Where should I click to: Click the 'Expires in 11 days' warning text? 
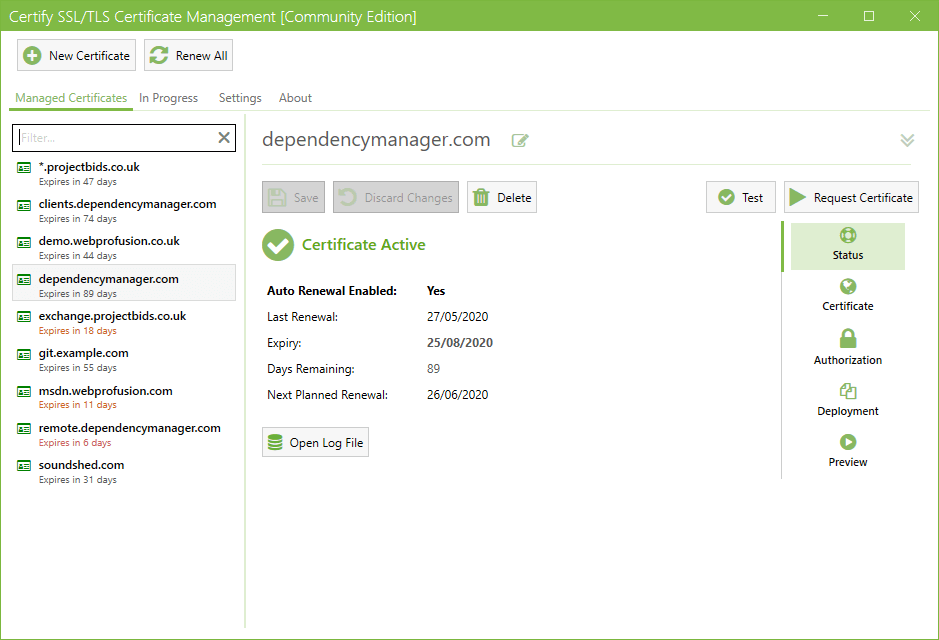click(78, 405)
